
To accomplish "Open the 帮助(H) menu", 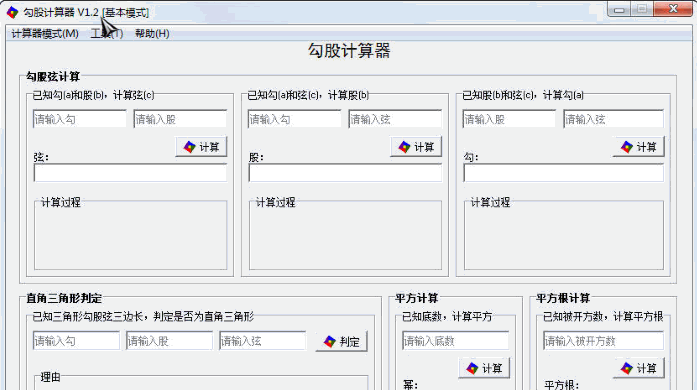I will tap(152, 33).
